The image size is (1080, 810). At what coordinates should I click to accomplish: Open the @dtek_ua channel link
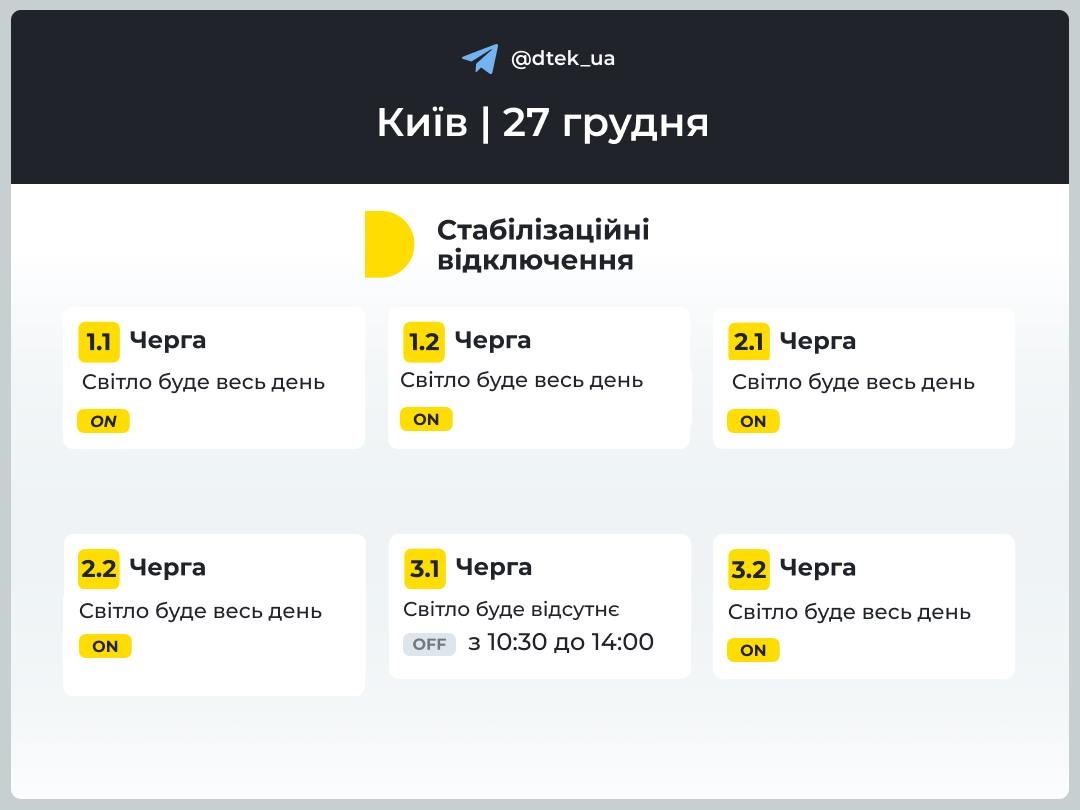click(x=563, y=59)
